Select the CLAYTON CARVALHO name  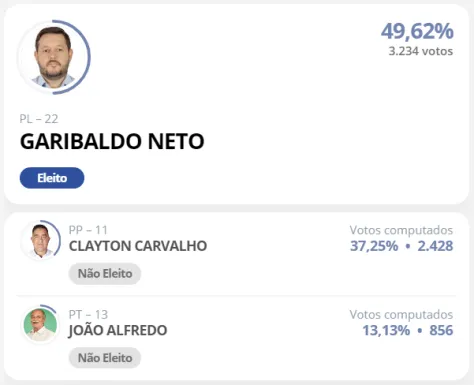138,246
